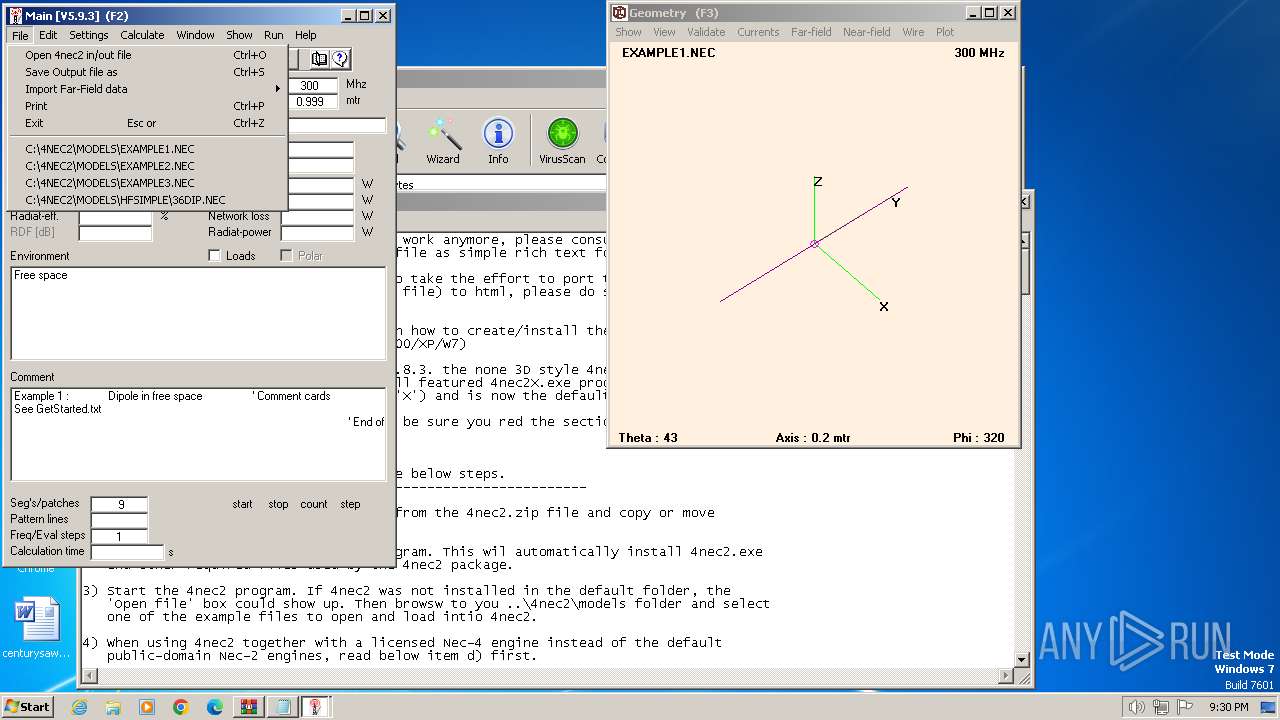
Task: Click the question-mark help icon in Main toolbar
Action: tap(340, 60)
